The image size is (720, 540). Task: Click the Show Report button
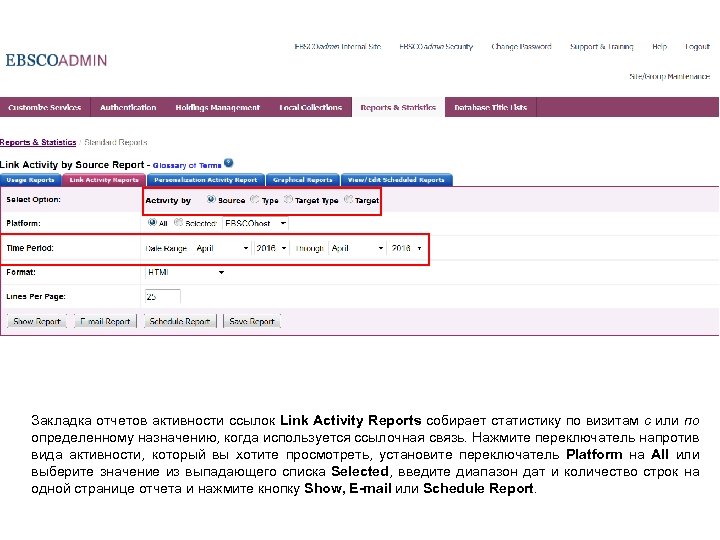(x=37, y=321)
